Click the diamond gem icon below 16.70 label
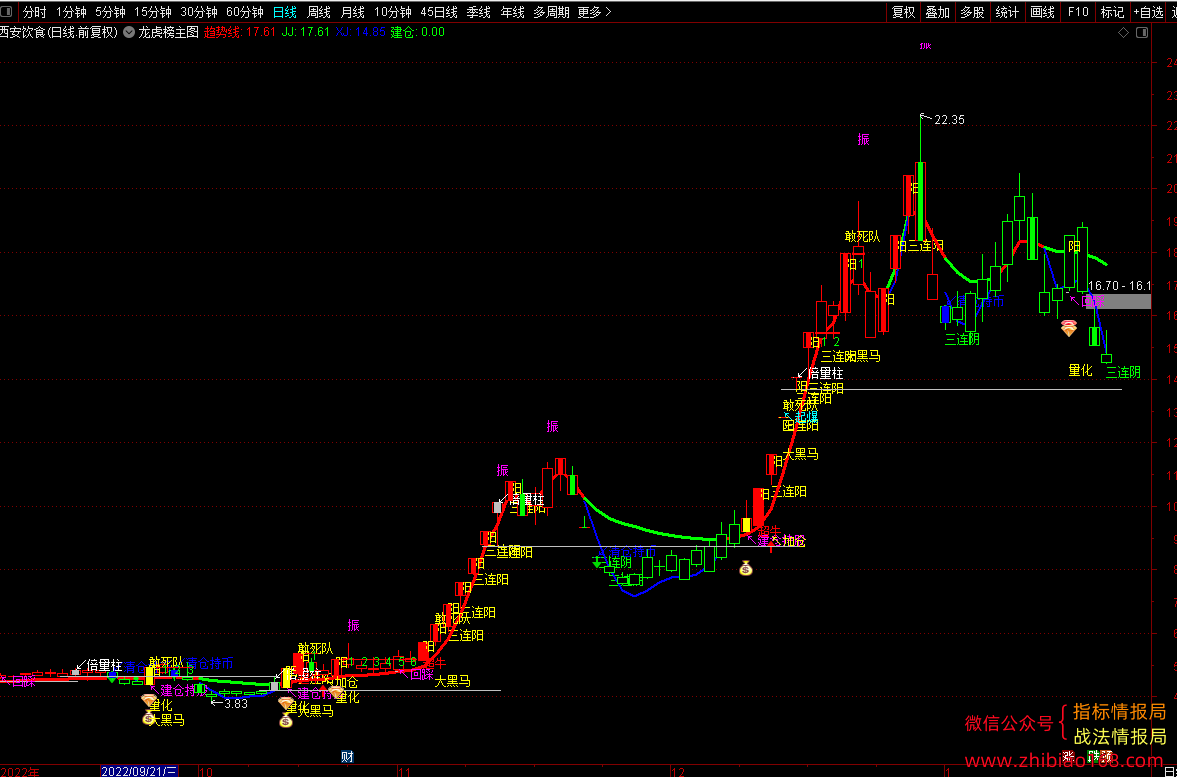The height and width of the screenshot is (777, 1177). point(1069,328)
